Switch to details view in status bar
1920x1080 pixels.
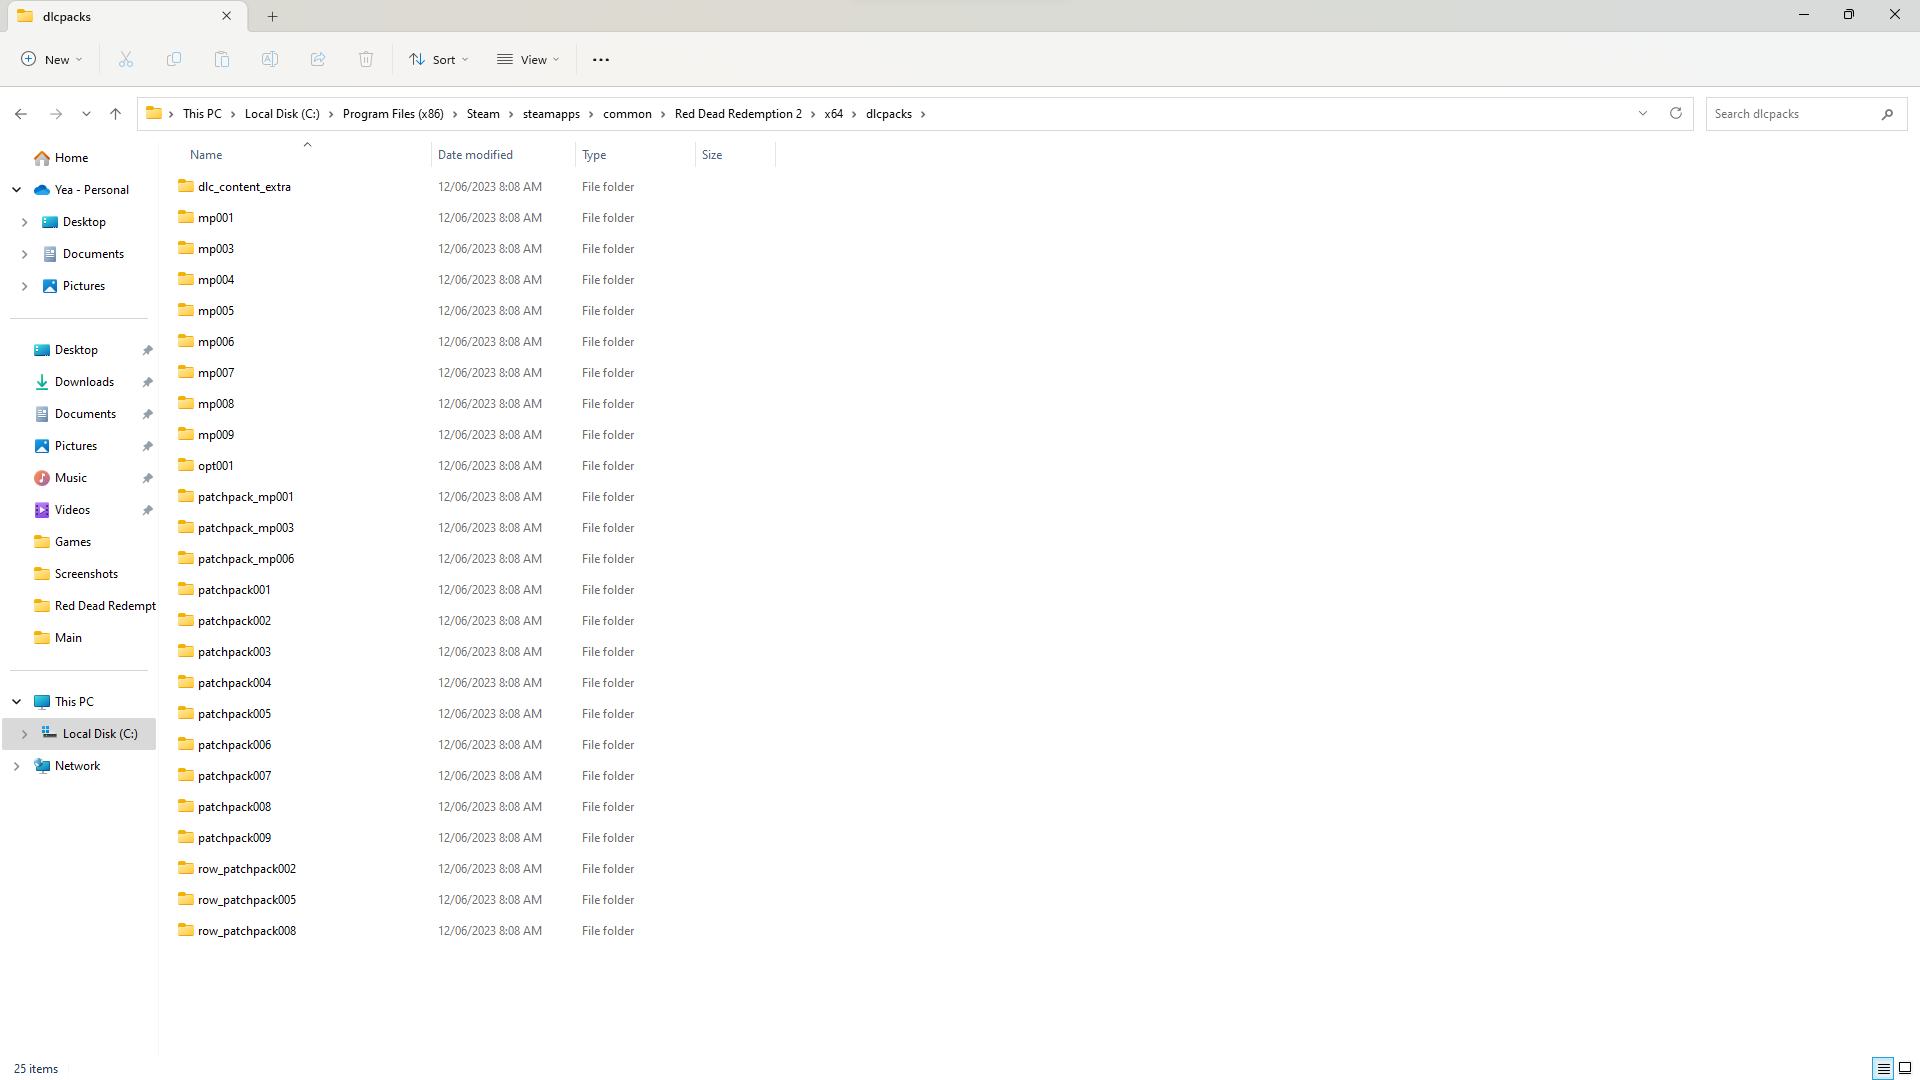click(x=1883, y=1069)
